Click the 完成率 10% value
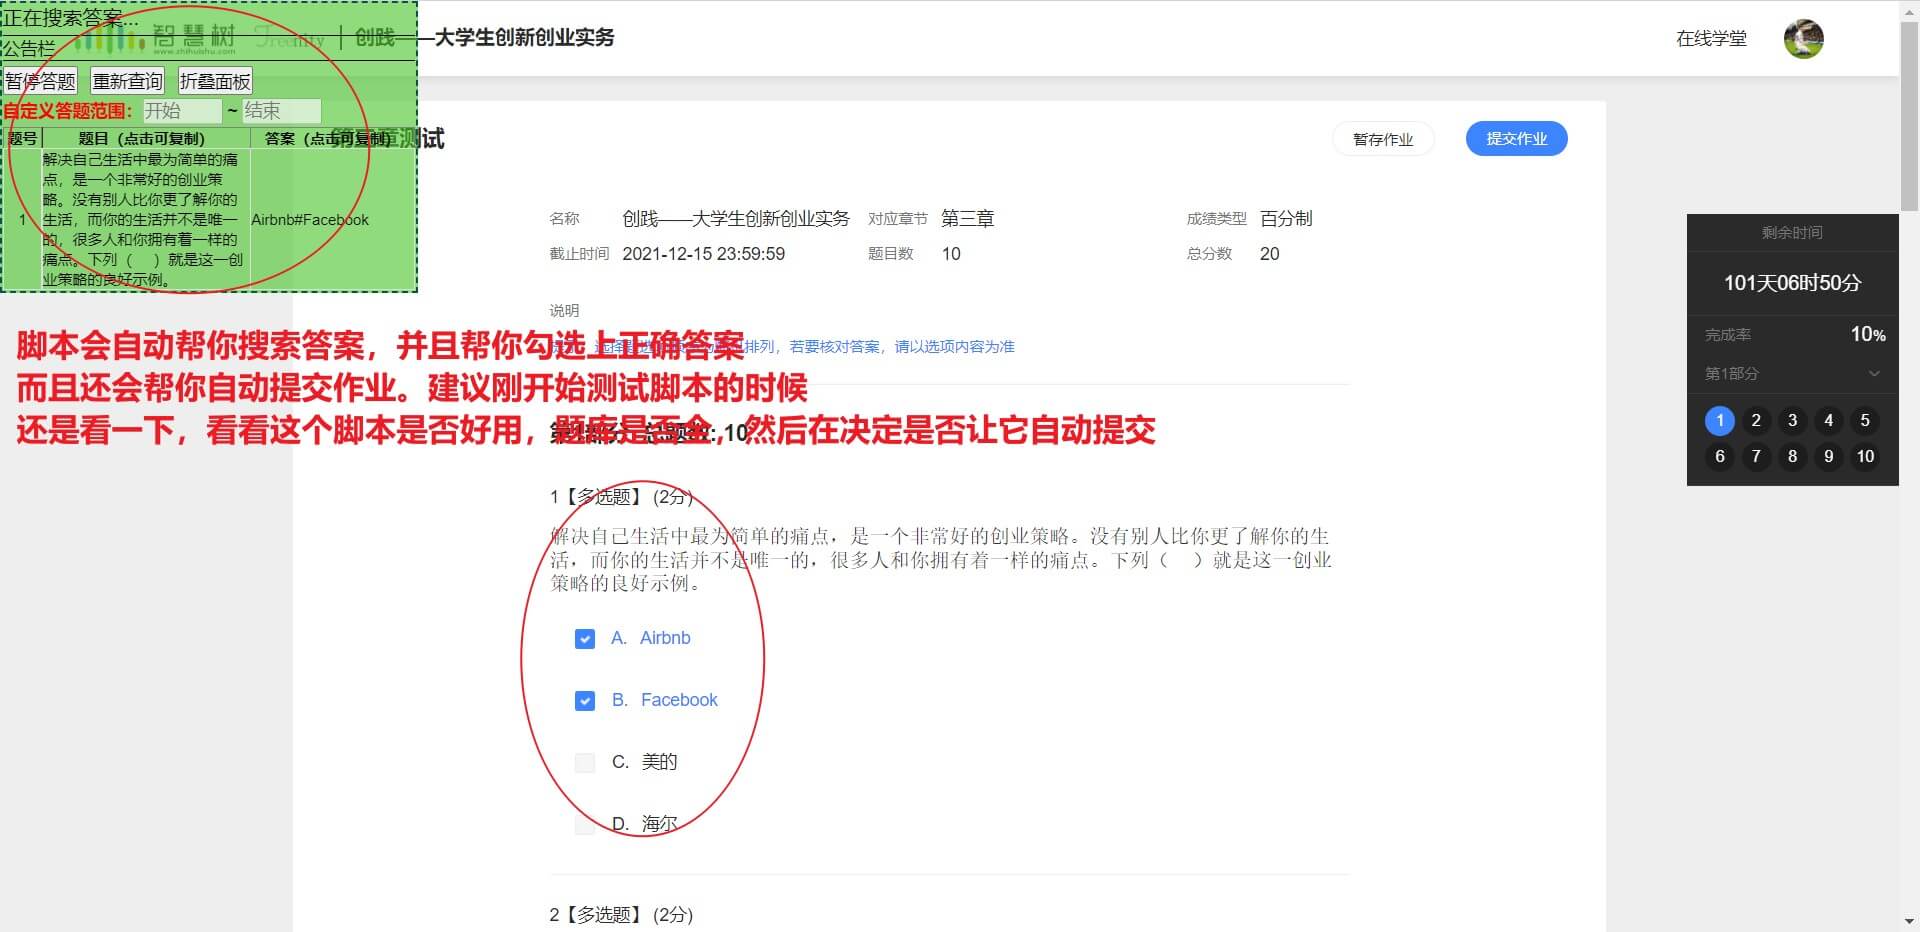This screenshot has height=932, width=1920. 1868,335
